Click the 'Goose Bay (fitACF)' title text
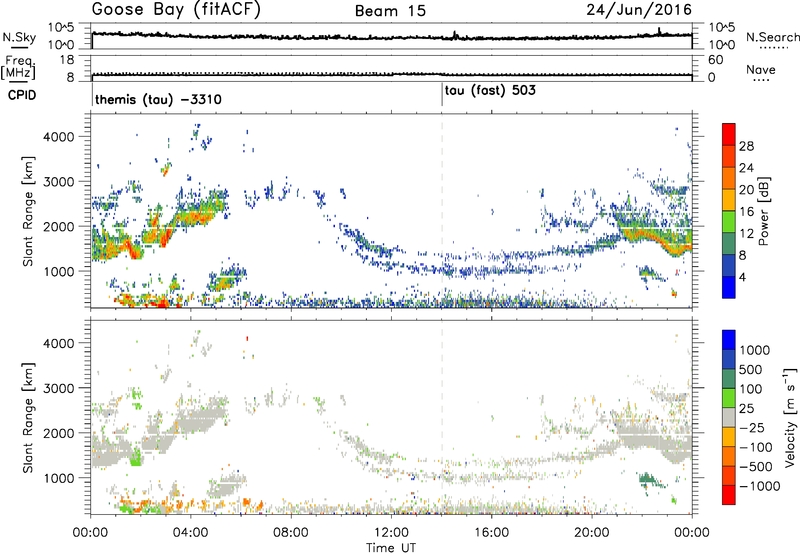800x554 pixels. [176, 10]
